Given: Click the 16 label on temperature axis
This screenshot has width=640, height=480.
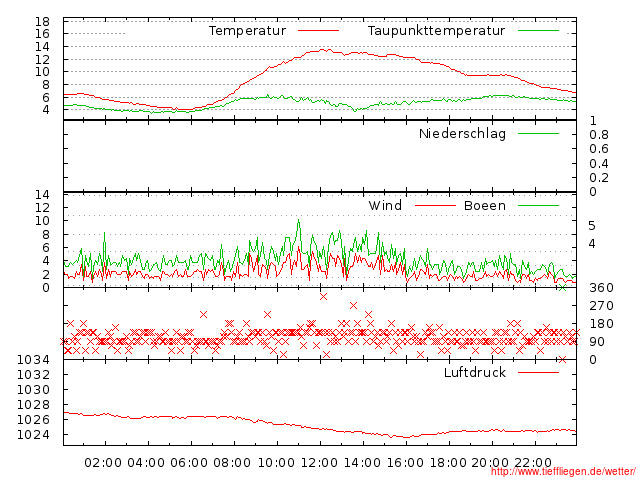Looking at the screenshot, I should click(42, 34).
